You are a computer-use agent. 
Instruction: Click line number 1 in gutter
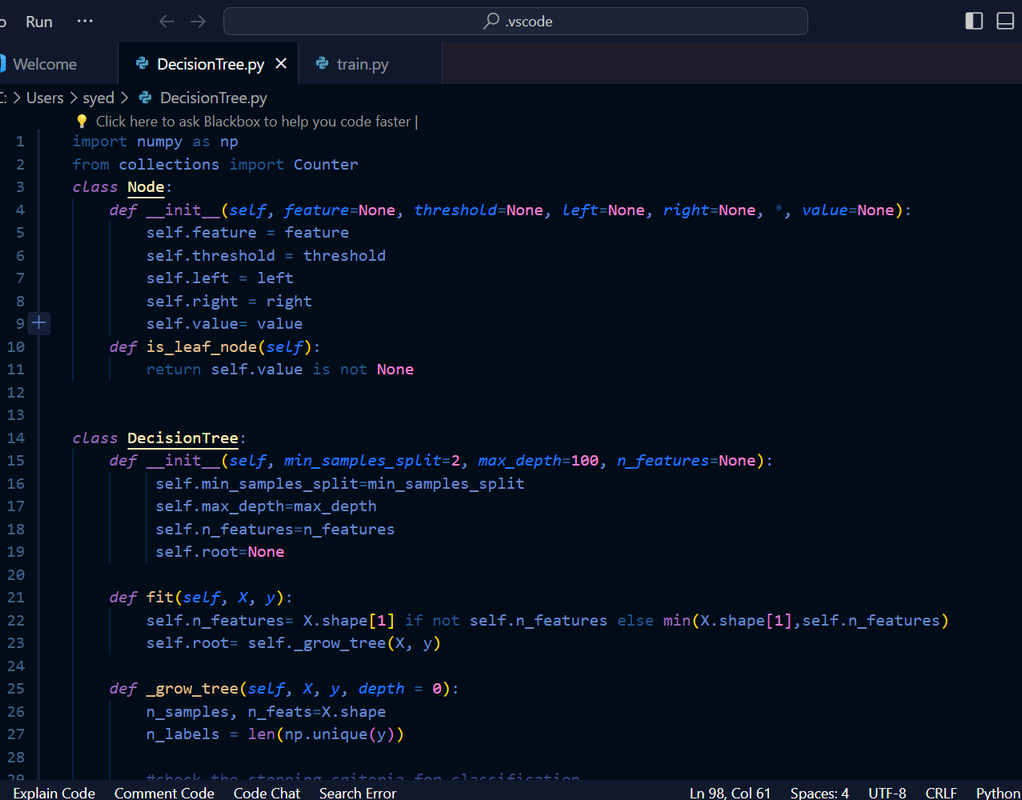pos(20,141)
